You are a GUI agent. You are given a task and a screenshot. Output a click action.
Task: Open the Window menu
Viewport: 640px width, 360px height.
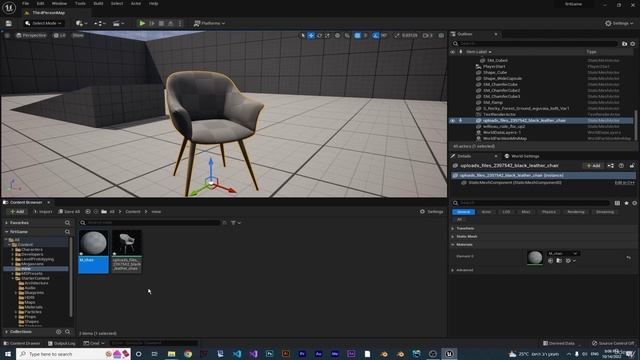point(59,3)
